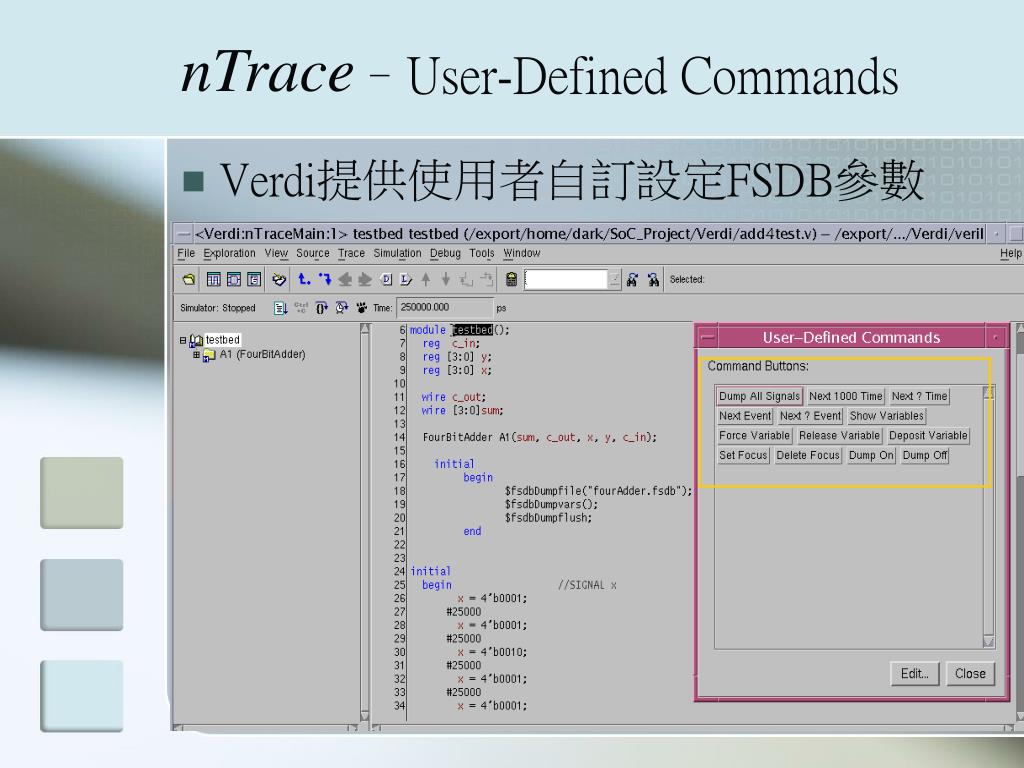
Task: Open the Exploration menu
Action: (229, 253)
